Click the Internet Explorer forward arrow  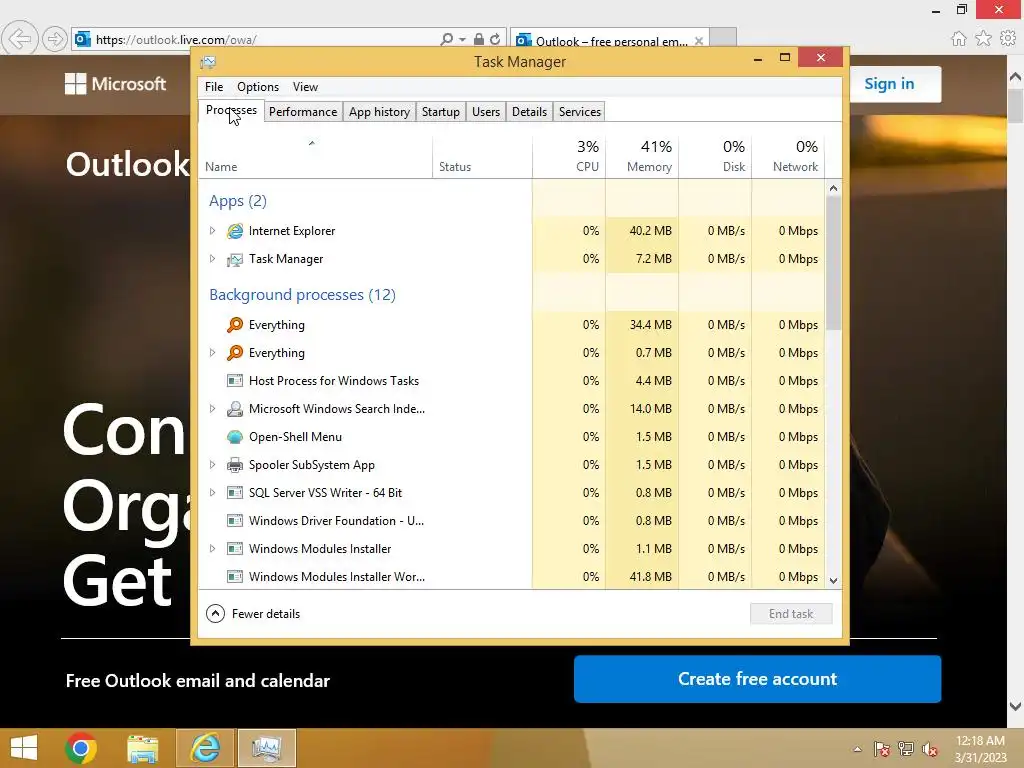point(55,39)
